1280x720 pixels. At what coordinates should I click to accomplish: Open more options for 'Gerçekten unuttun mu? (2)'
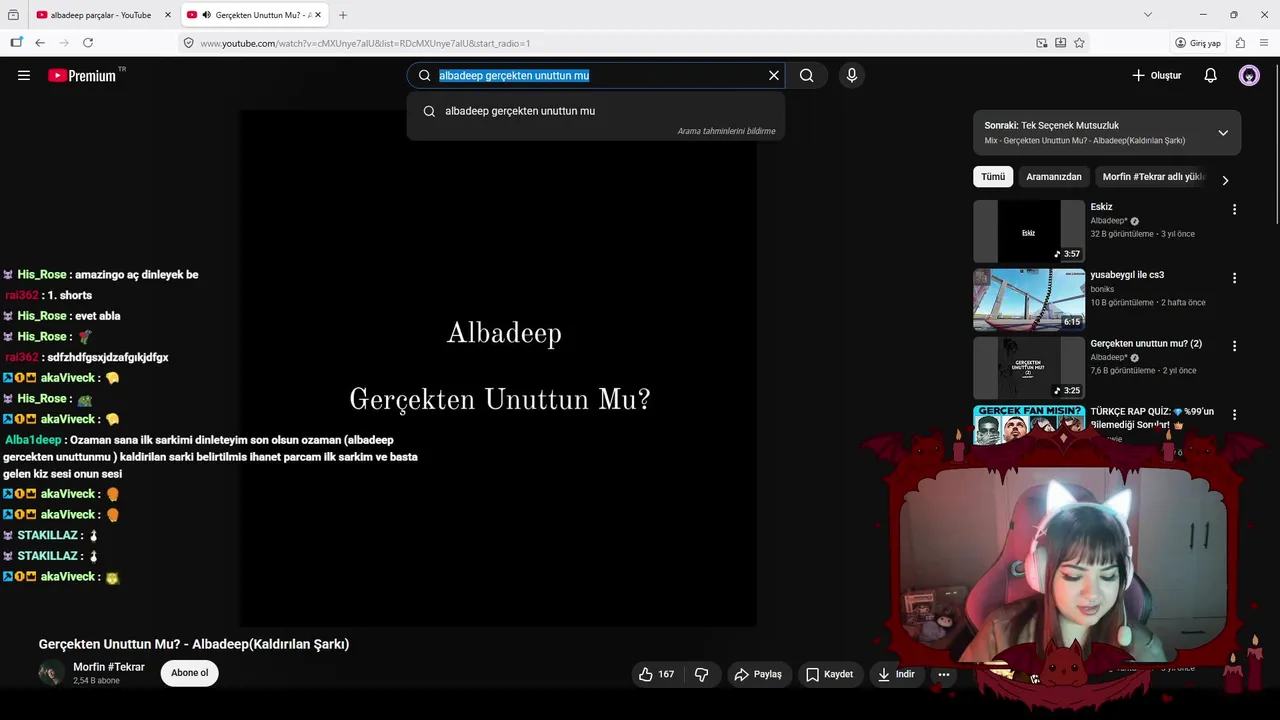click(1234, 346)
